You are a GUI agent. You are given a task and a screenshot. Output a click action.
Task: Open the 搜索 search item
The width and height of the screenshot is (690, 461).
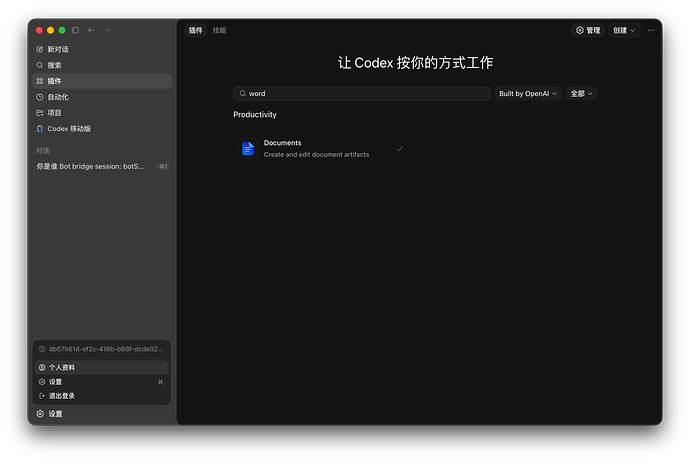tap(102, 65)
